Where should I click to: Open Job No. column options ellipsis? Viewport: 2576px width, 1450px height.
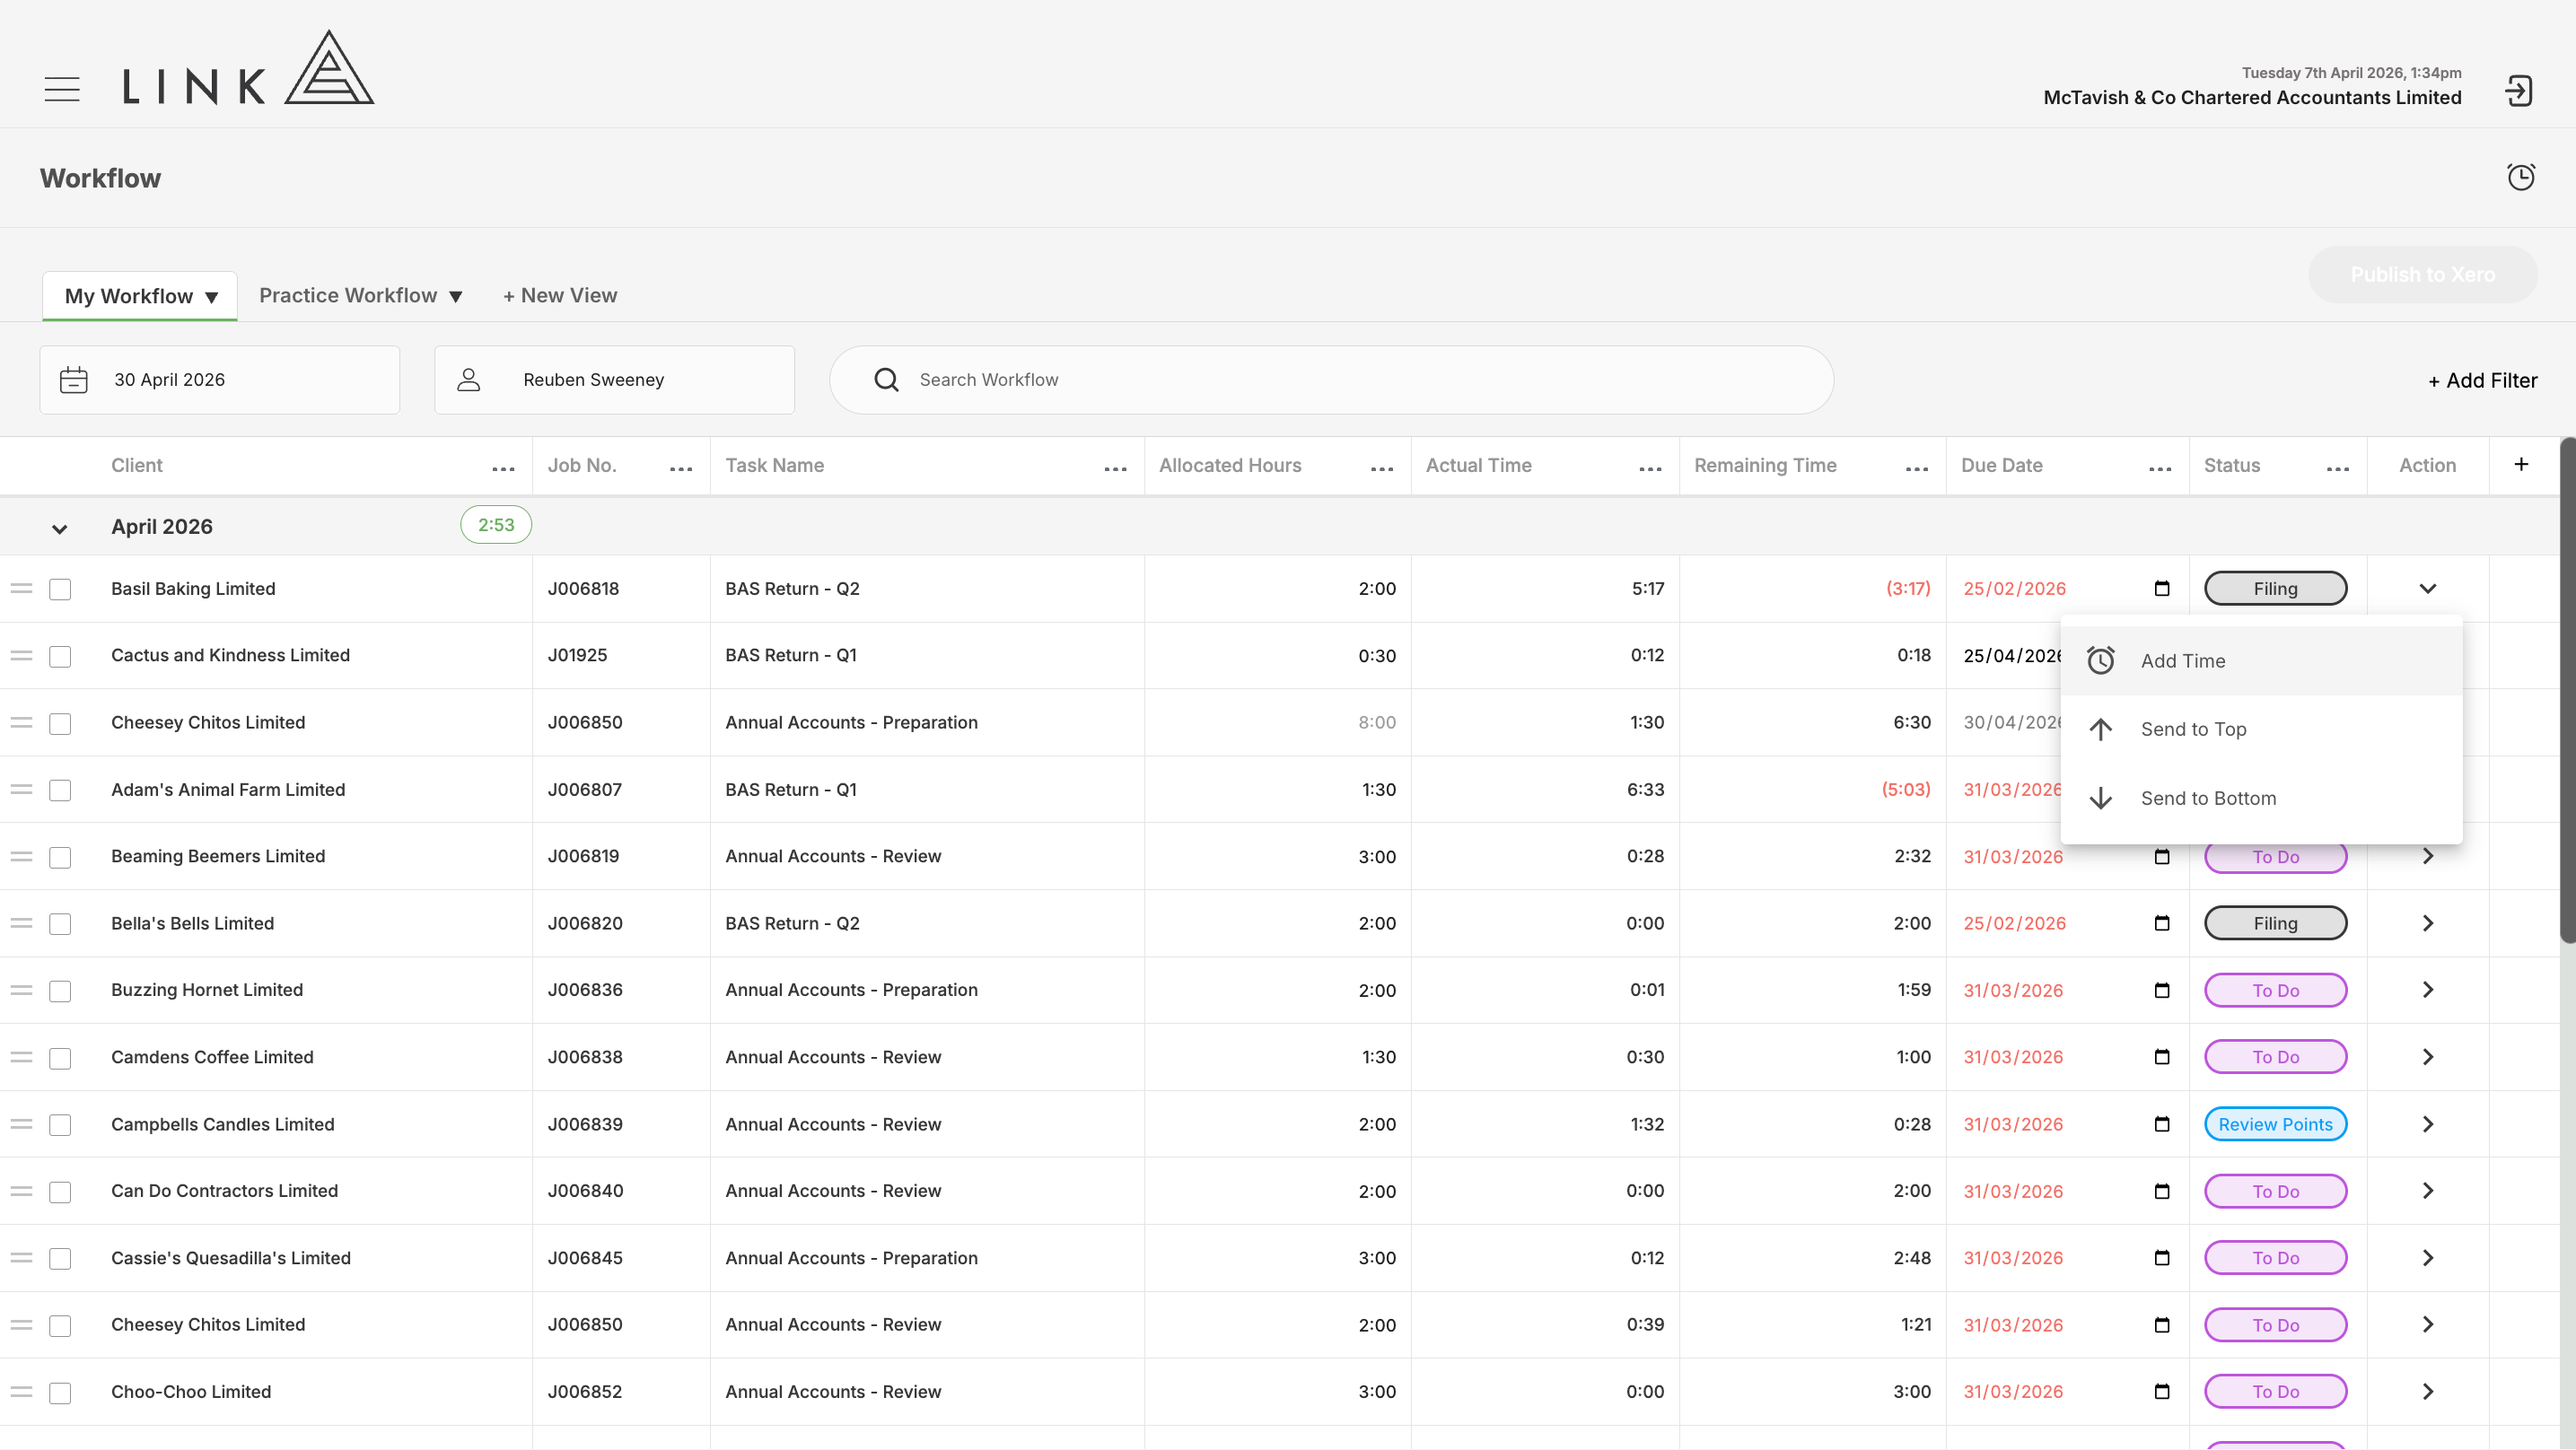681,468
